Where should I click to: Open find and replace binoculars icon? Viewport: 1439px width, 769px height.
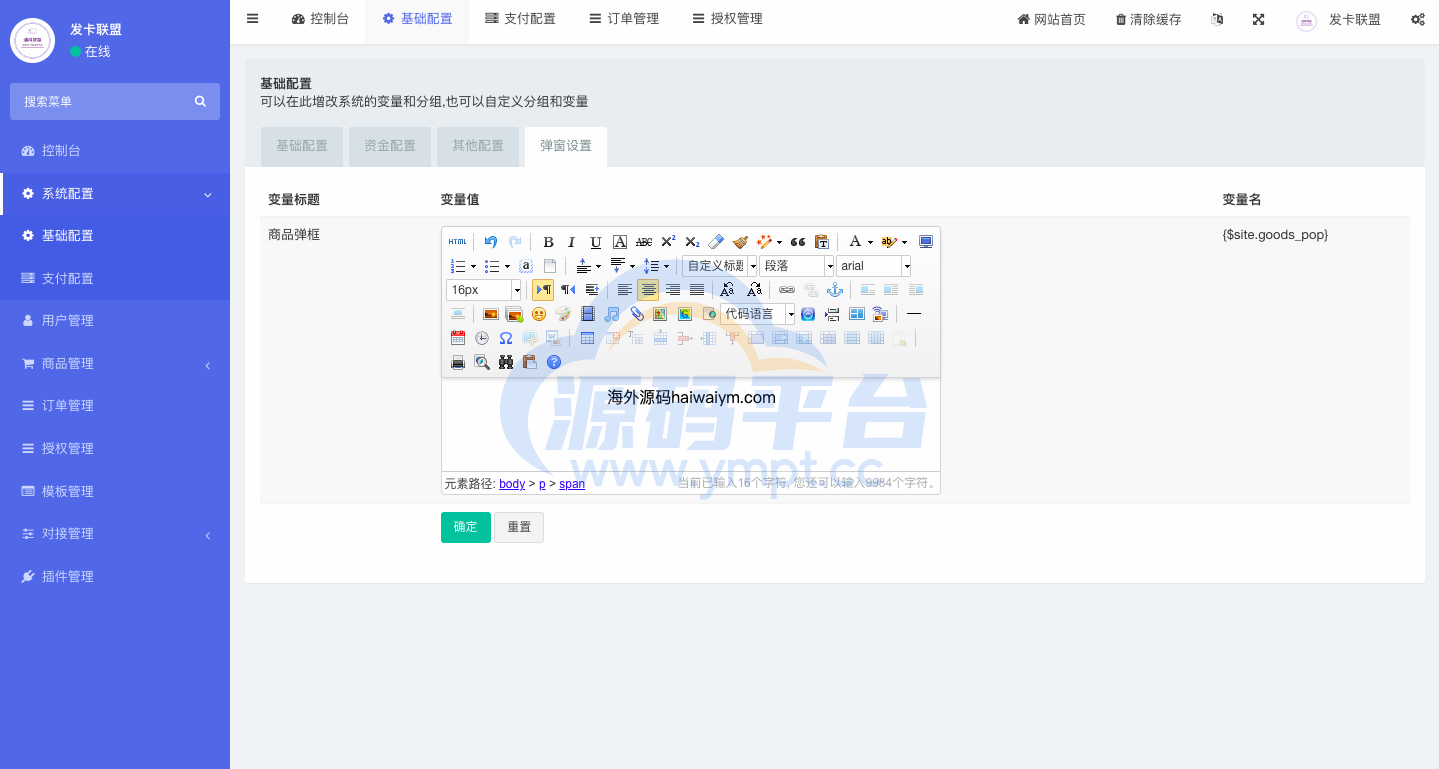506,362
